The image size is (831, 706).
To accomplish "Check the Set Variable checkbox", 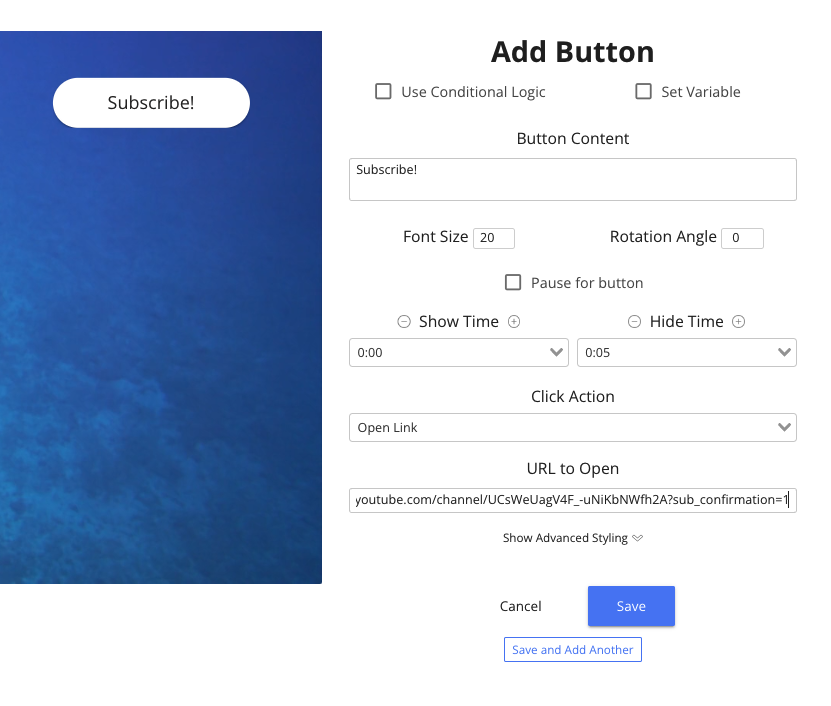I will pos(644,92).
